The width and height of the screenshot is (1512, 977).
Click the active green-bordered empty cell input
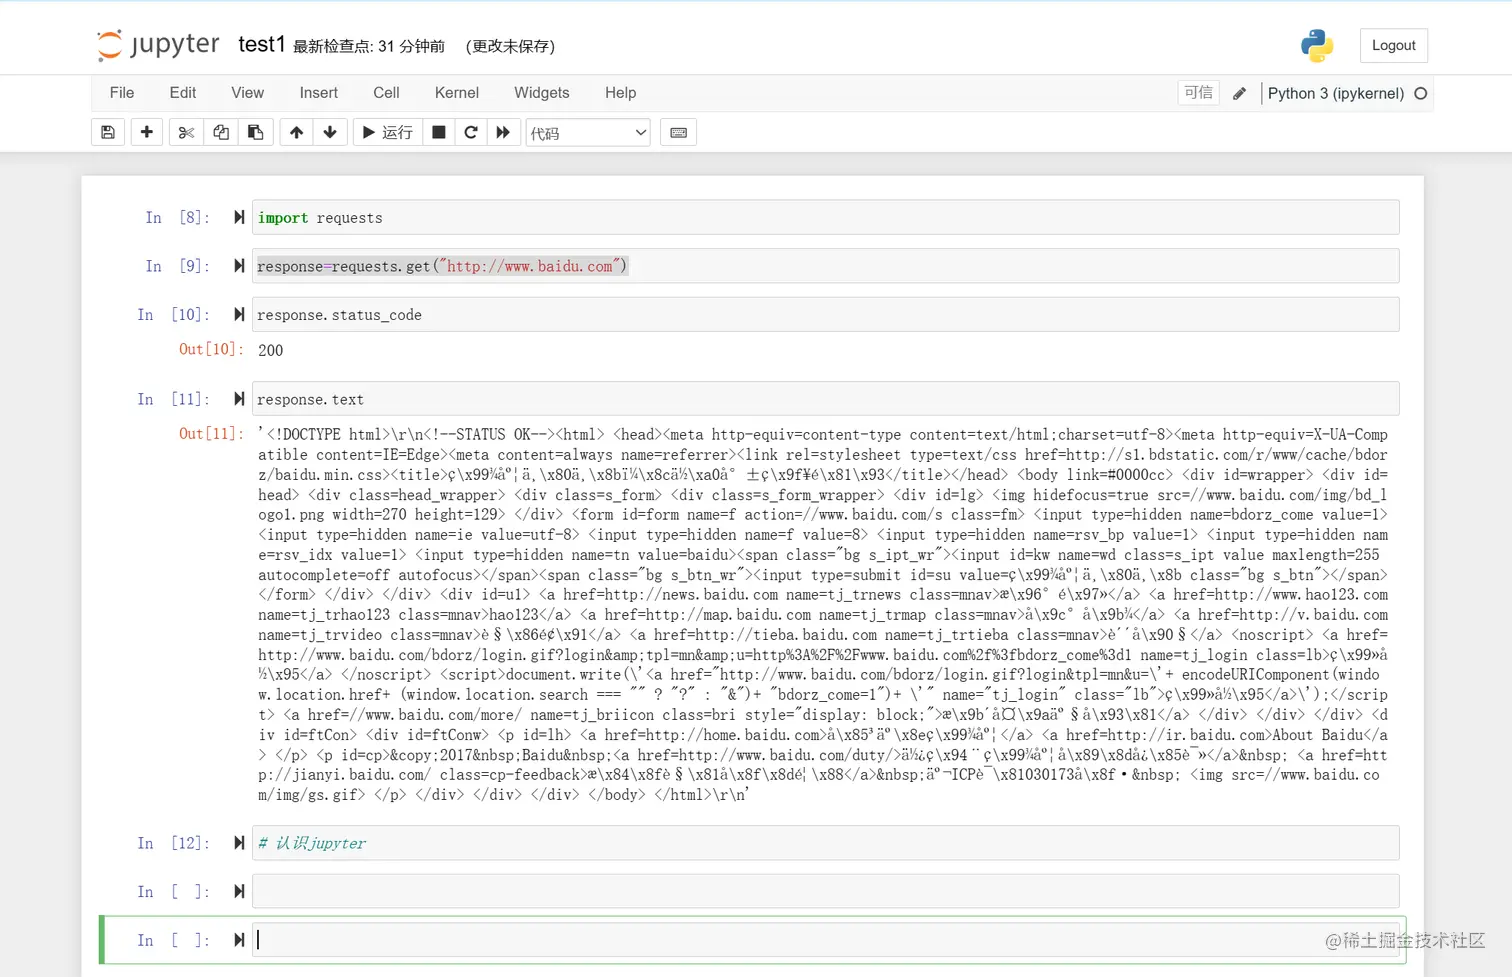[x=825, y=940]
